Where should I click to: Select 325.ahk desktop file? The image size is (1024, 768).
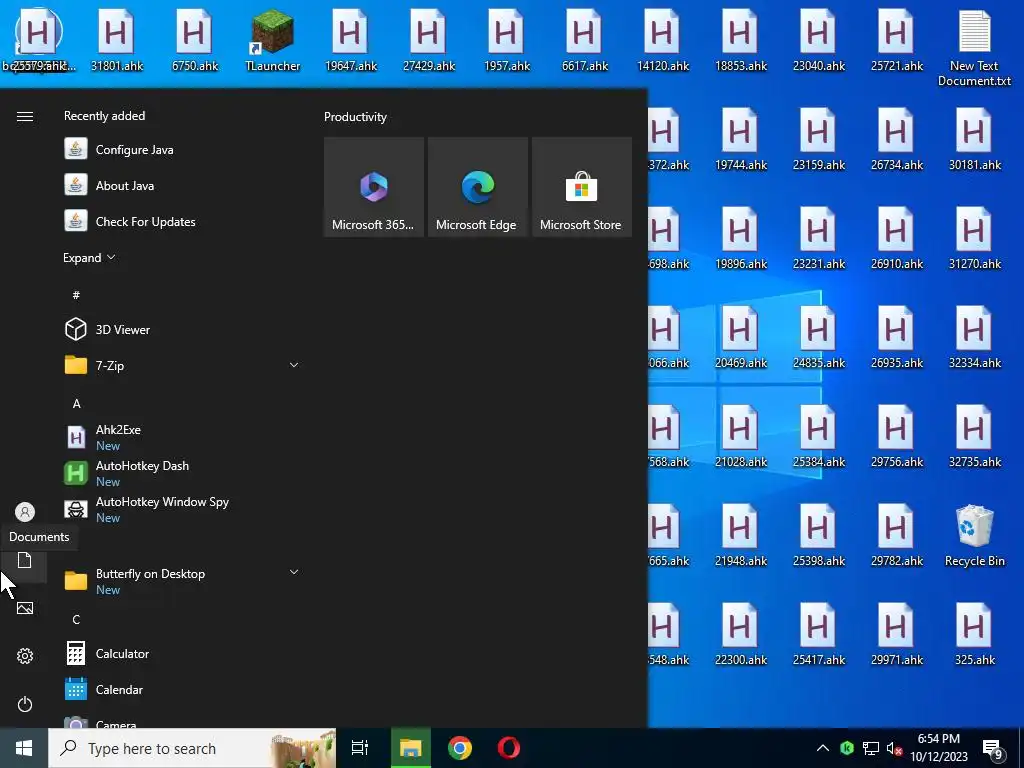(974, 635)
